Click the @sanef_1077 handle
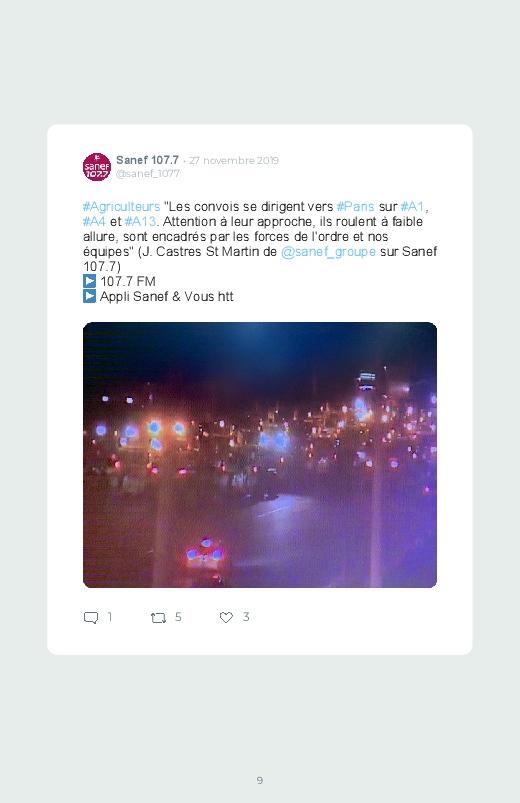The image size is (520, 803). (148, 174)
